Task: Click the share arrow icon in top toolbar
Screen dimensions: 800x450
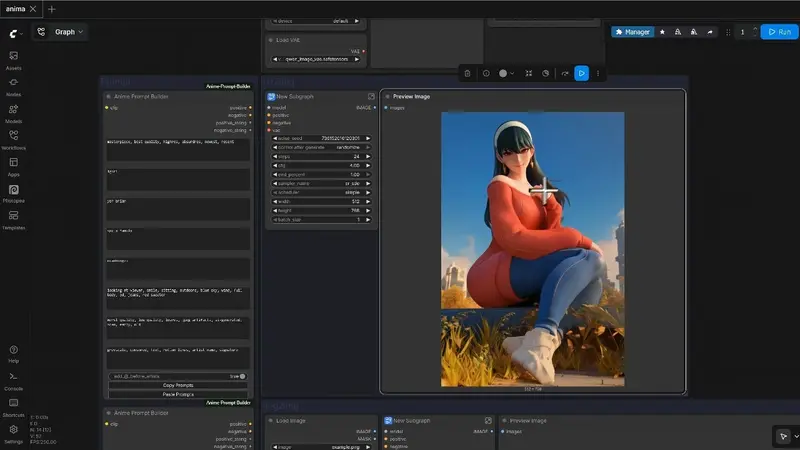Action: [710, 32]
